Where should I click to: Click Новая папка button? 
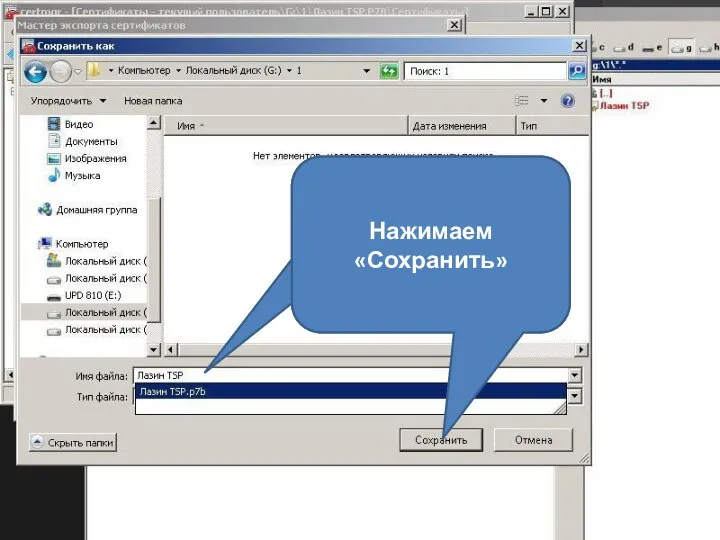pos(153,101)
